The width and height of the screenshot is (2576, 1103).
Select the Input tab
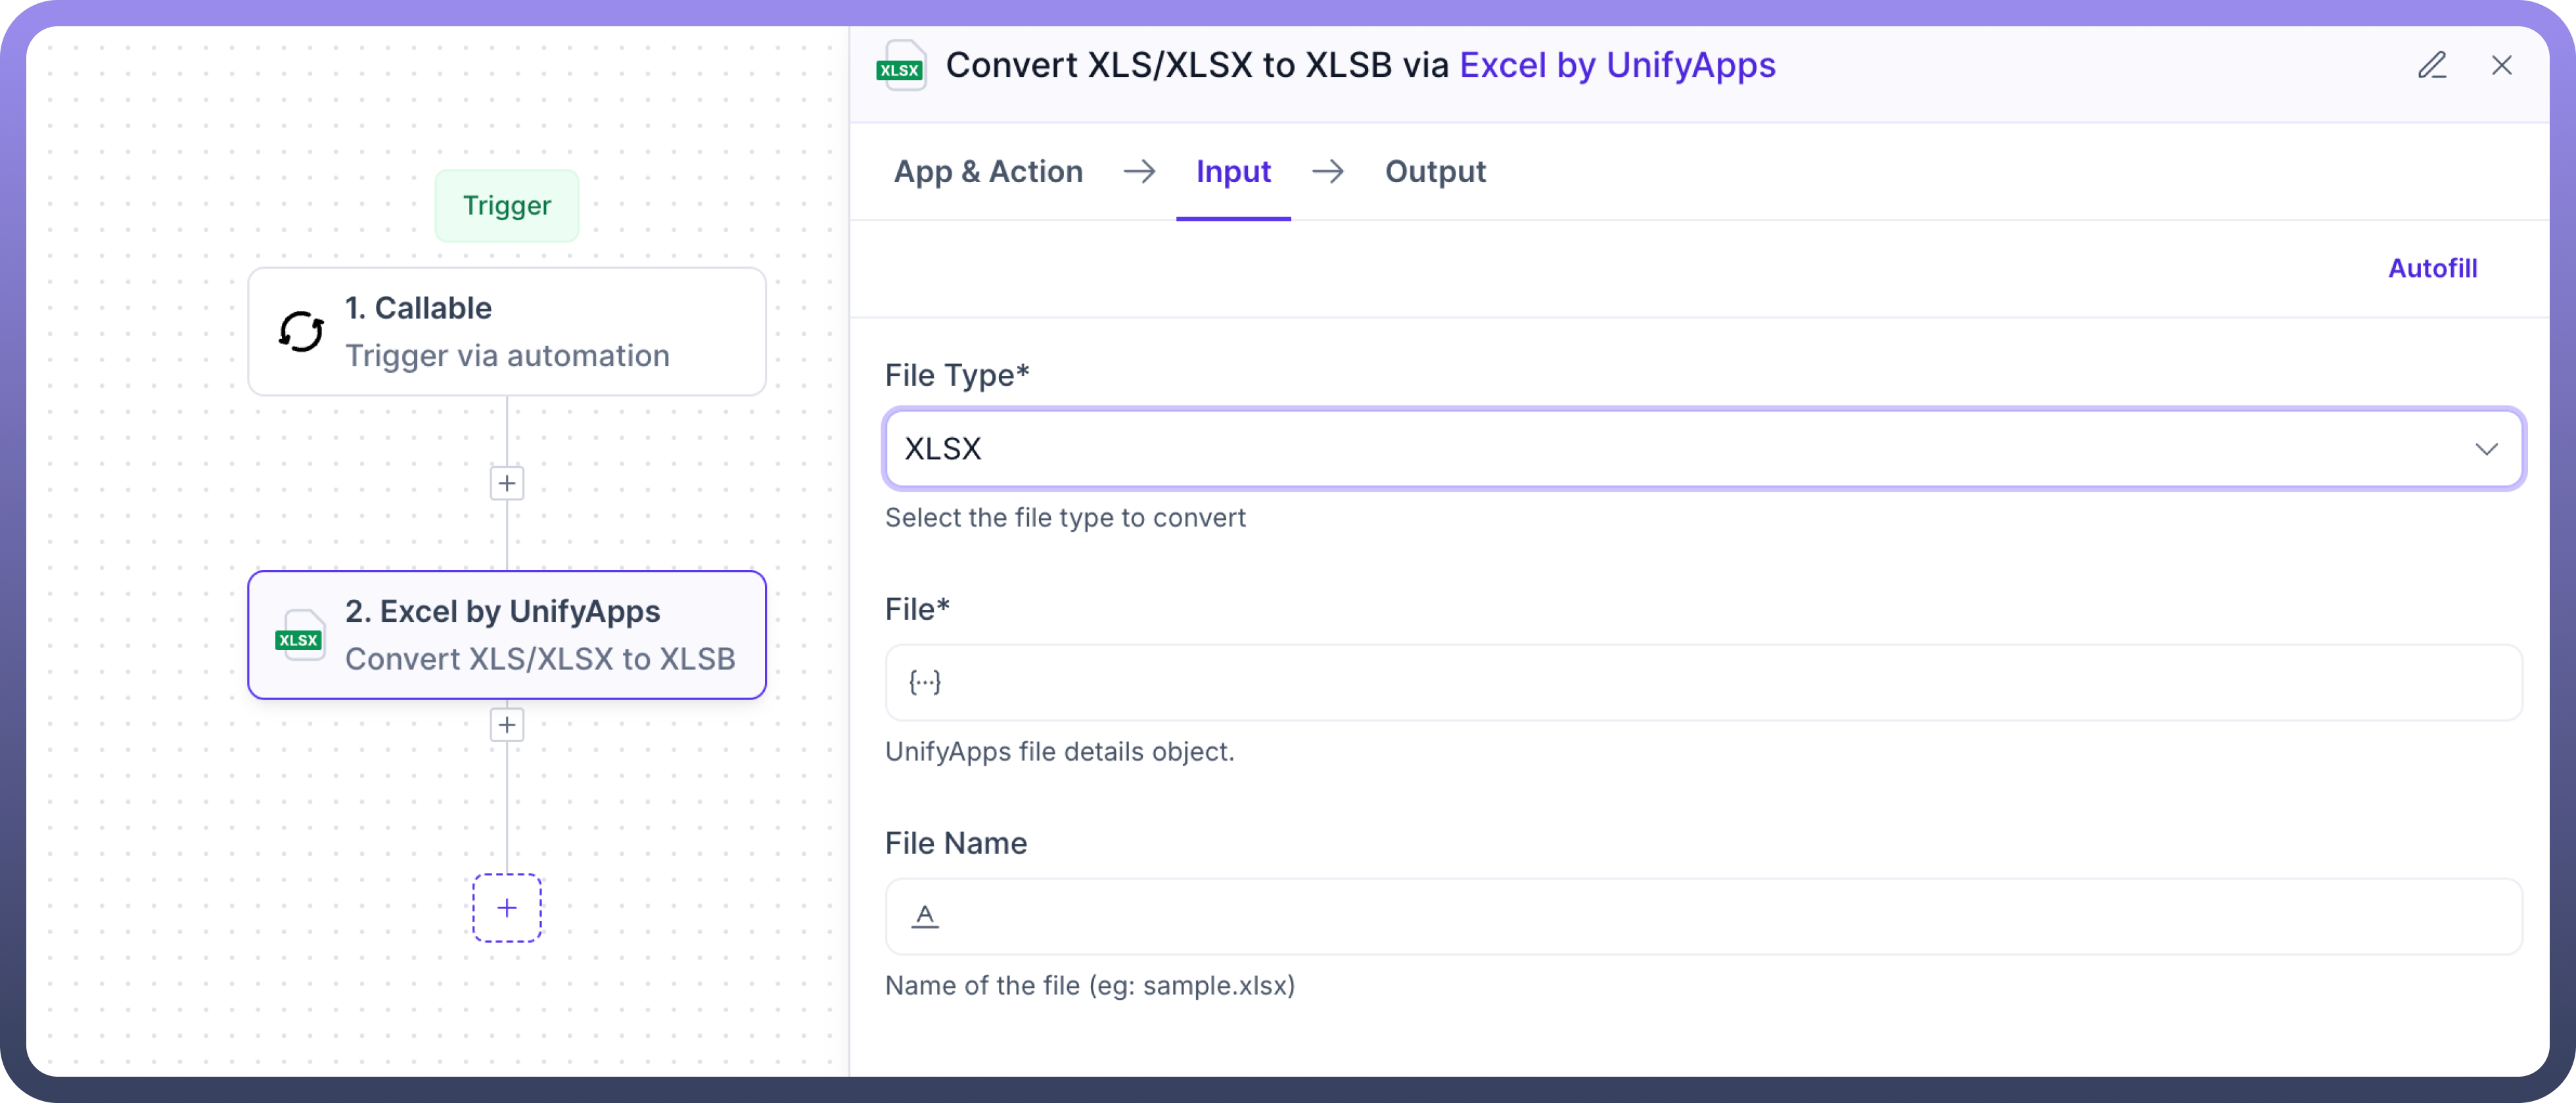click(1233, 172)
